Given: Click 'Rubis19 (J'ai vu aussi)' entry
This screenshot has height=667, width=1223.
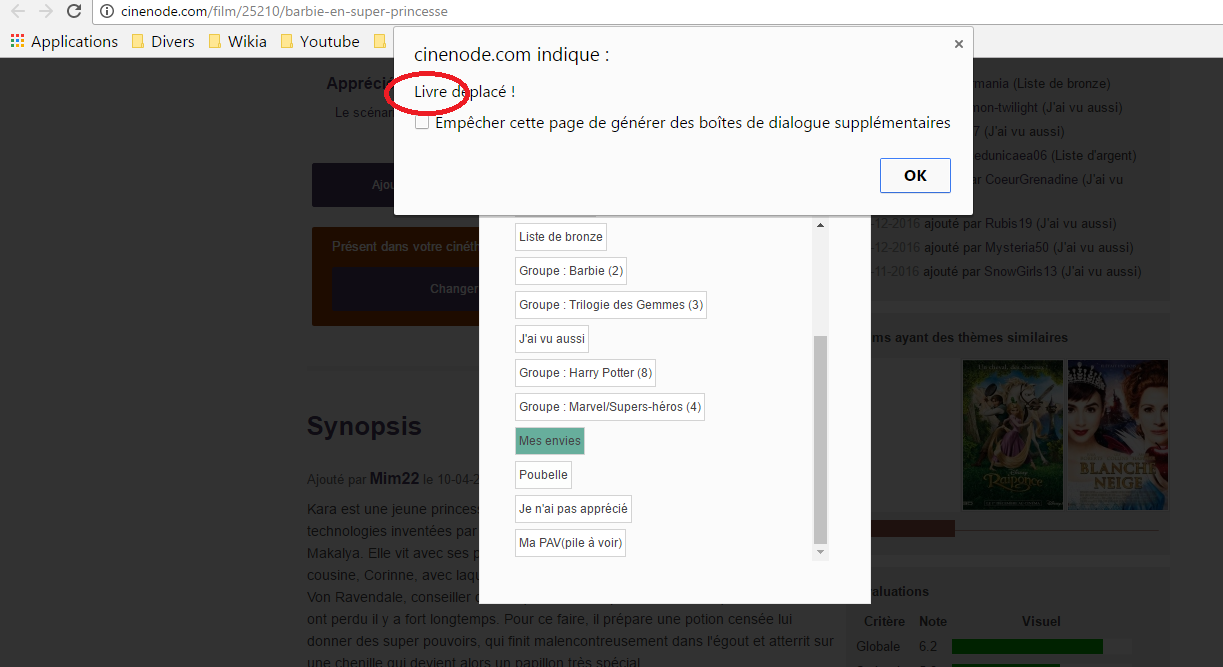Looking at the screenshot, I should click(1050, 223).
